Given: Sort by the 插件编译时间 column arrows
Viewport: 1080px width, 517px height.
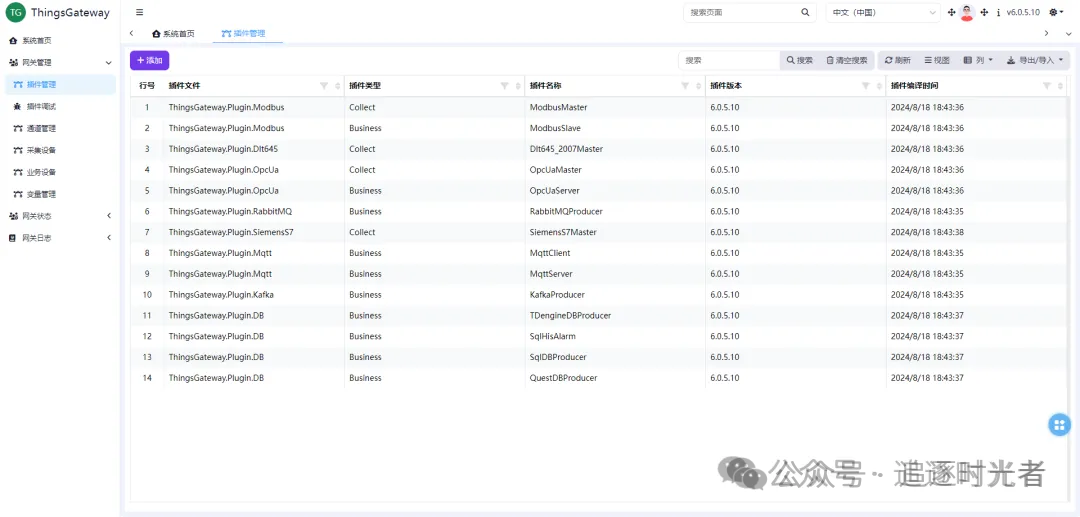Looking at the screenshot, I should point(1061,86).
